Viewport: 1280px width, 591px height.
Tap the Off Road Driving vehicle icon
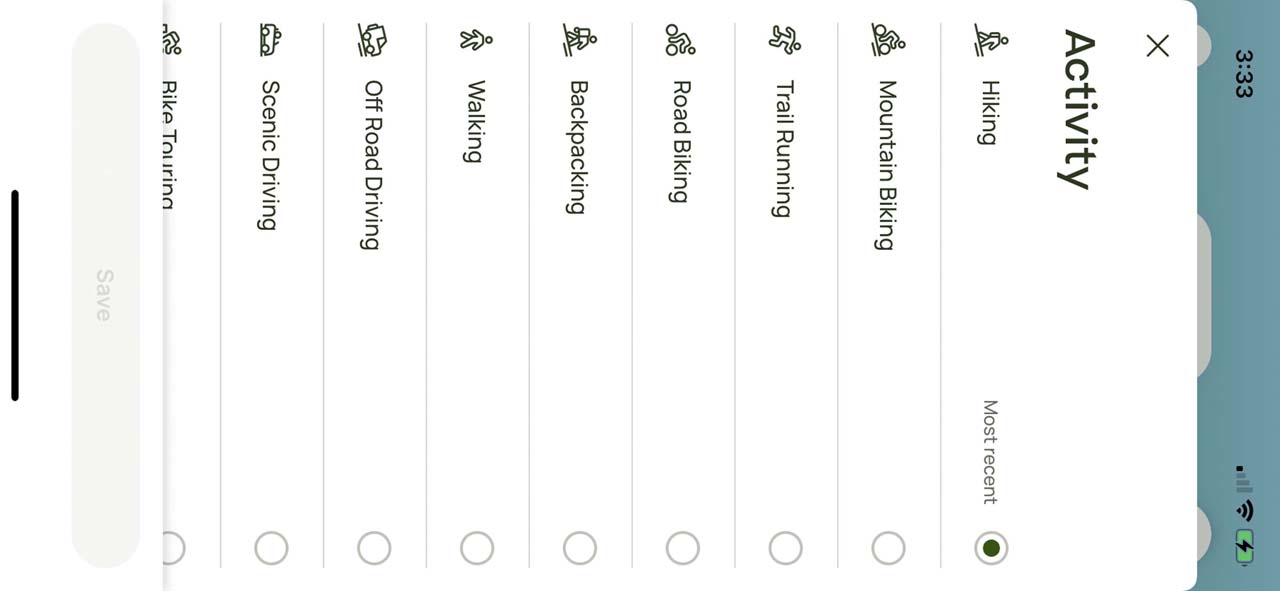(x=372, y=41)
